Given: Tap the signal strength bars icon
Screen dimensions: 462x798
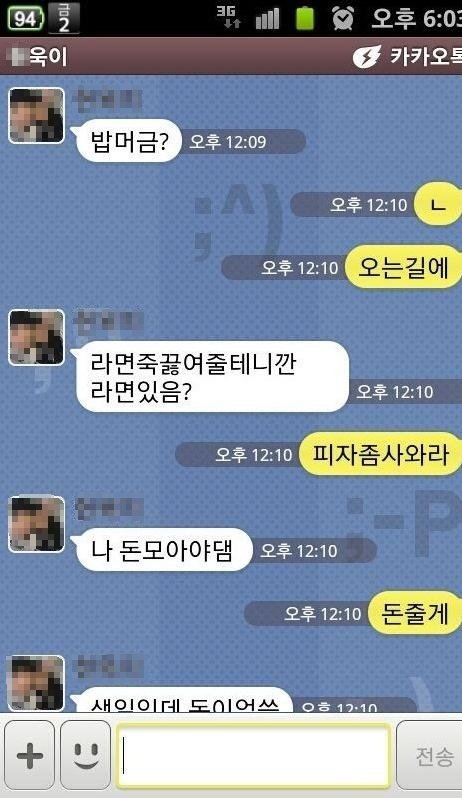Looking at the screenshot, I should click(x=267, y=19).
